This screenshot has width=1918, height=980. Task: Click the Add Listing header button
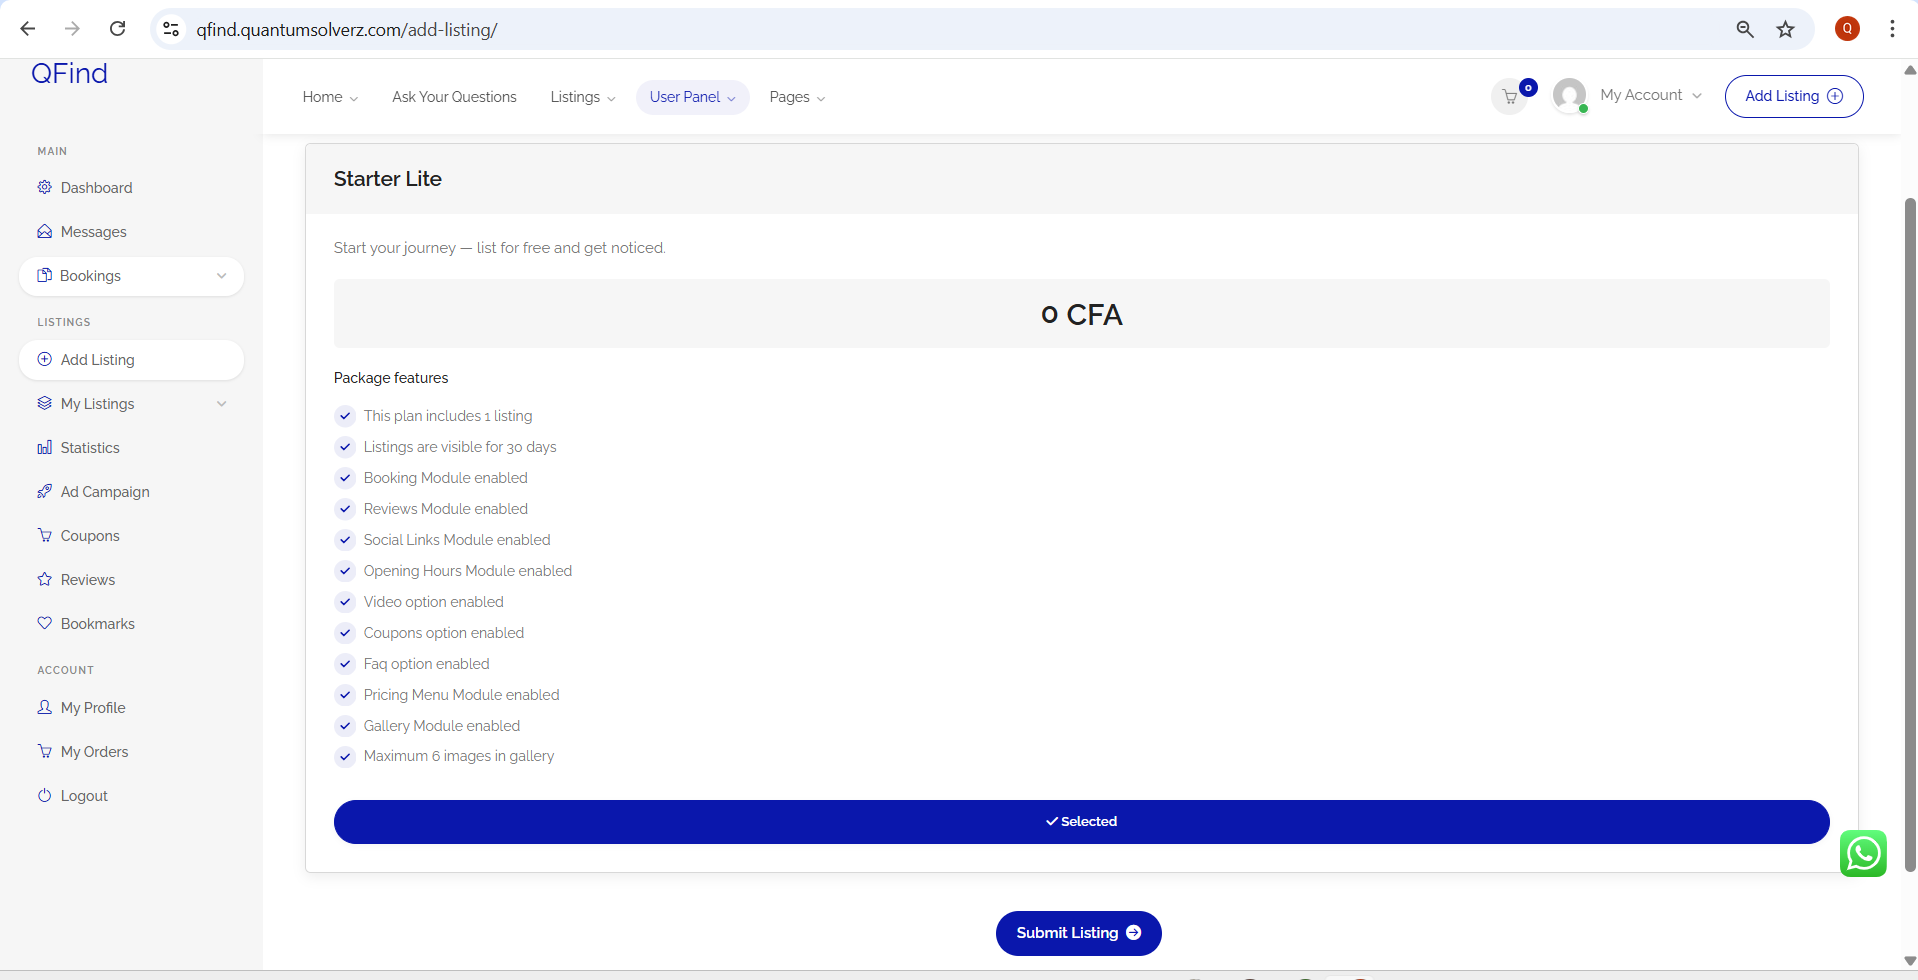pyautogui.click(x=1793, y=96)
